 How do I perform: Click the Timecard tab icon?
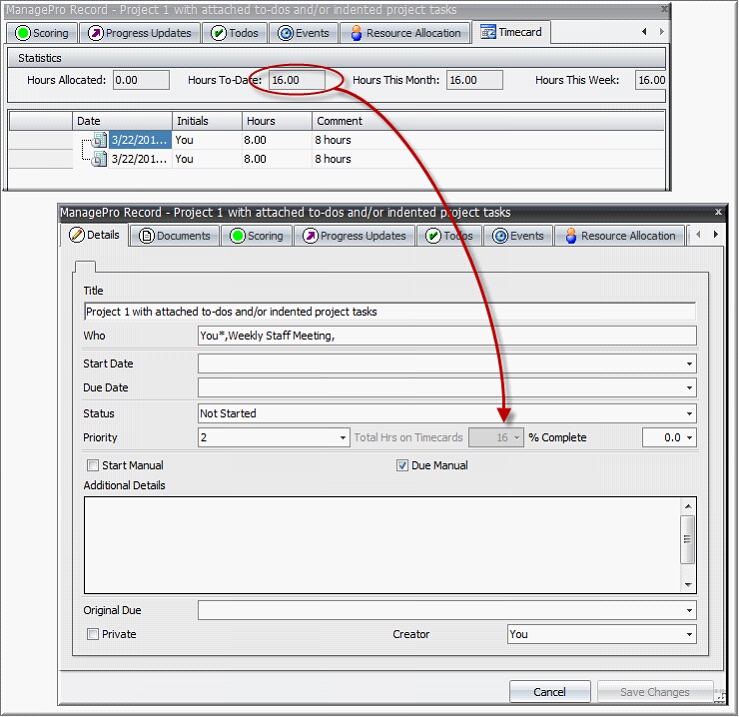coord(488,32)
